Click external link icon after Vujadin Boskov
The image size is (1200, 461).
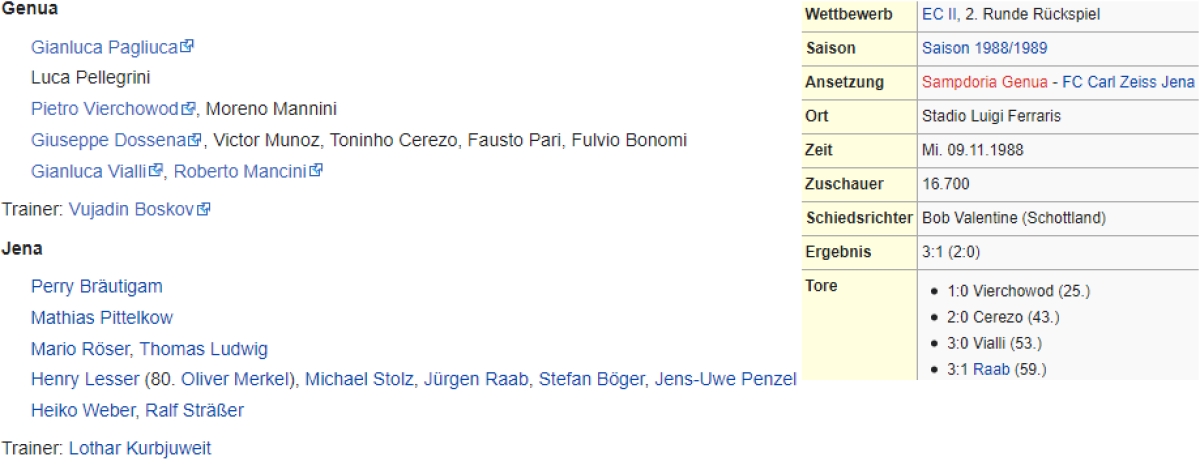[x=204, y=209]
